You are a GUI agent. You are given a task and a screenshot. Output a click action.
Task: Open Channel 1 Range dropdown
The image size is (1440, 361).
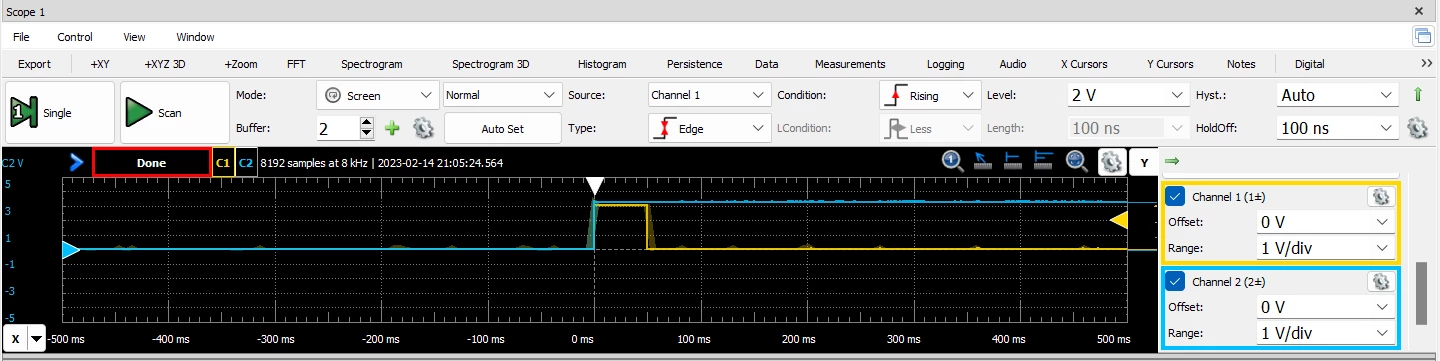coord(1325,248)
